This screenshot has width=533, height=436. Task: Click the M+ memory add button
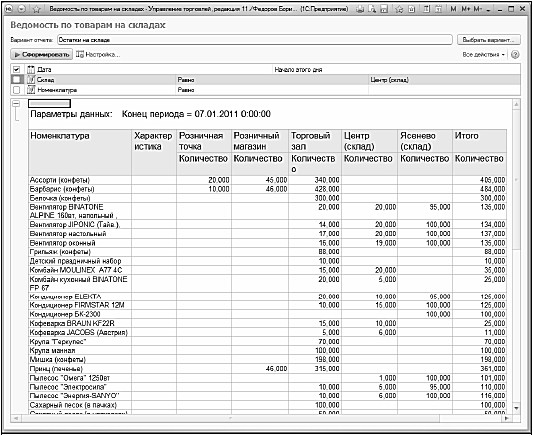[466, 9]
